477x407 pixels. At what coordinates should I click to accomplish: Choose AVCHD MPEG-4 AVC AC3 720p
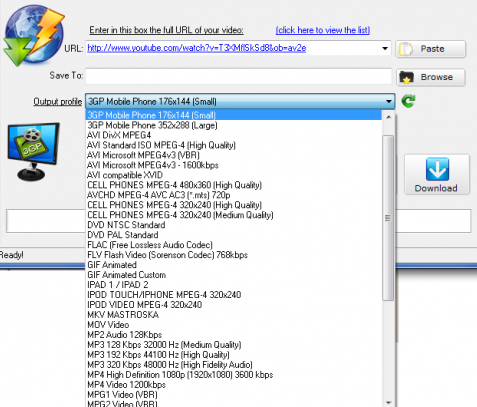(x=234, y=195)
